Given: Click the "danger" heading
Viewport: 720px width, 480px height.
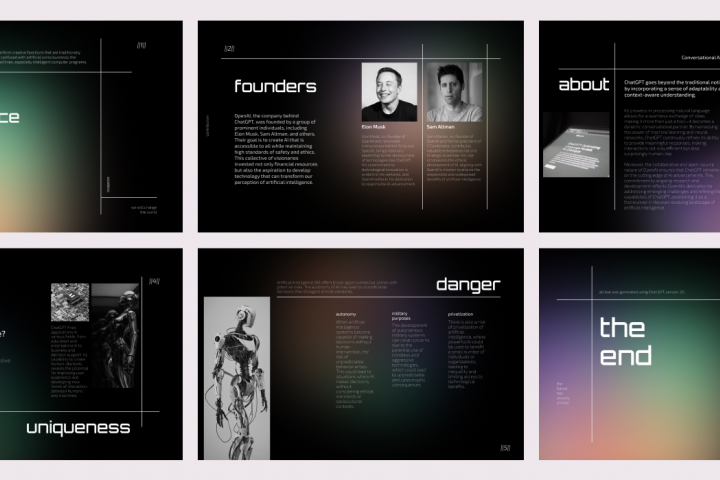Looking at the screenshot, I should 468,285.
